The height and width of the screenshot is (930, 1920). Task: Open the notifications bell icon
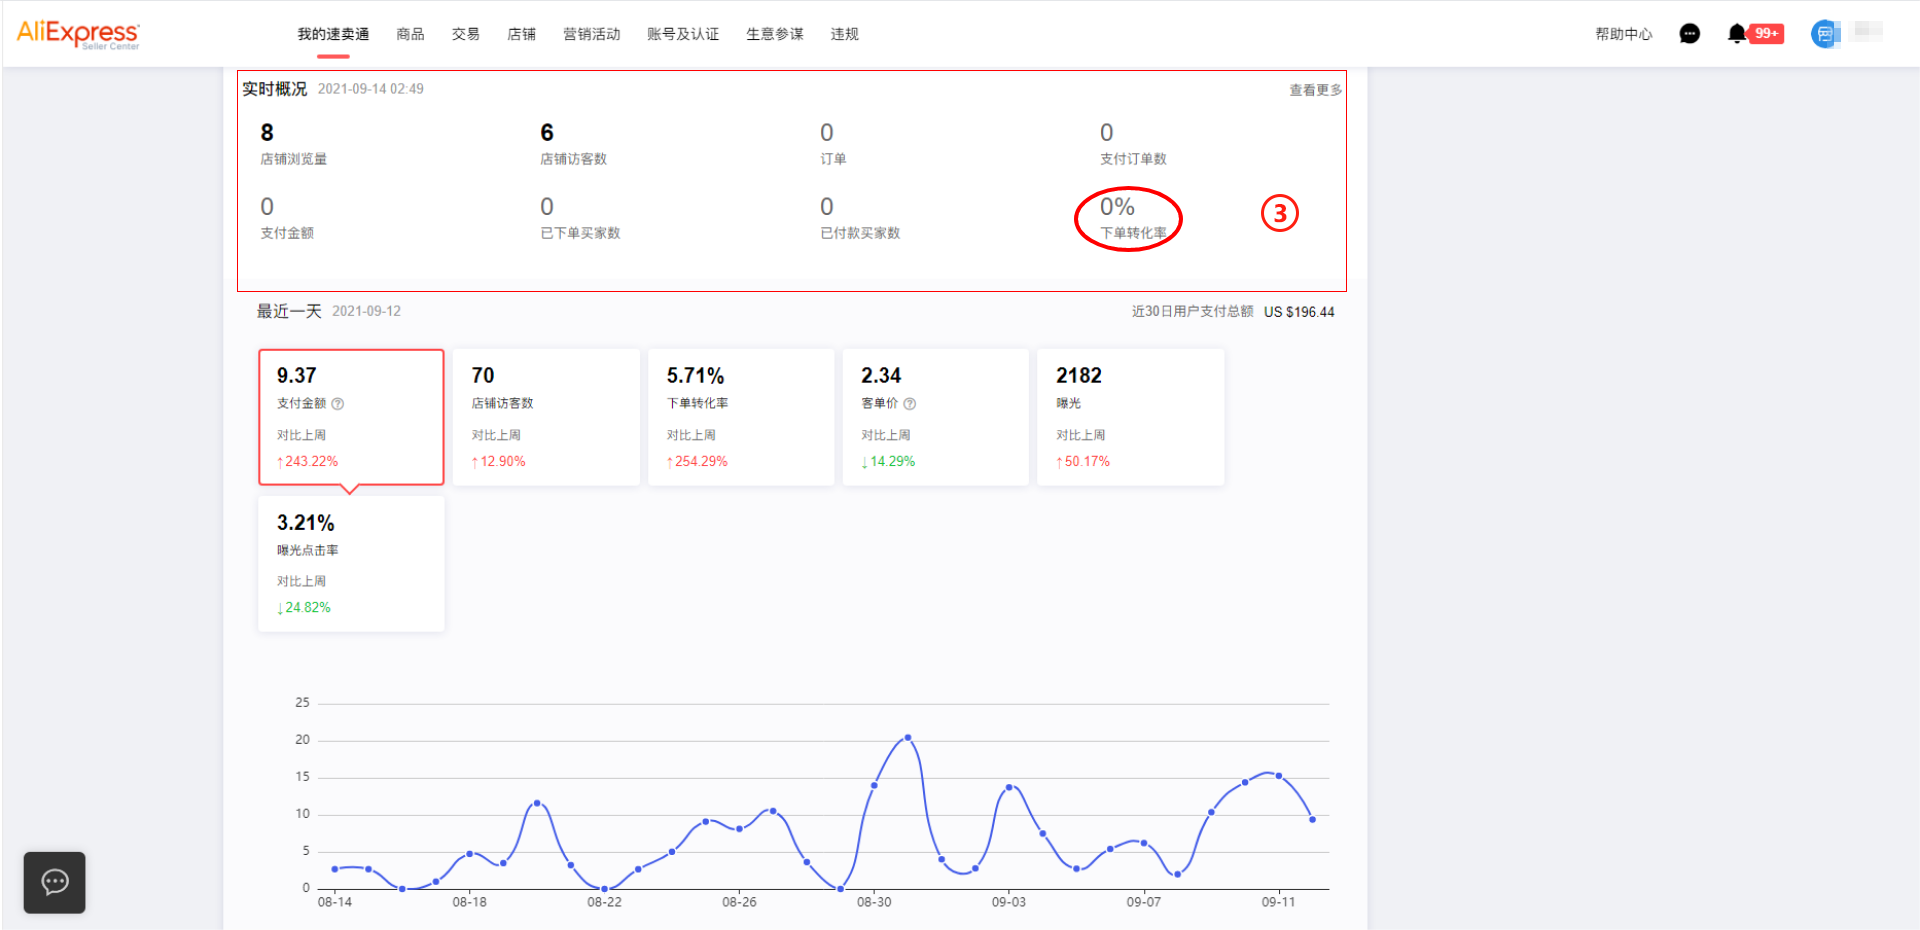[1737, 34]
